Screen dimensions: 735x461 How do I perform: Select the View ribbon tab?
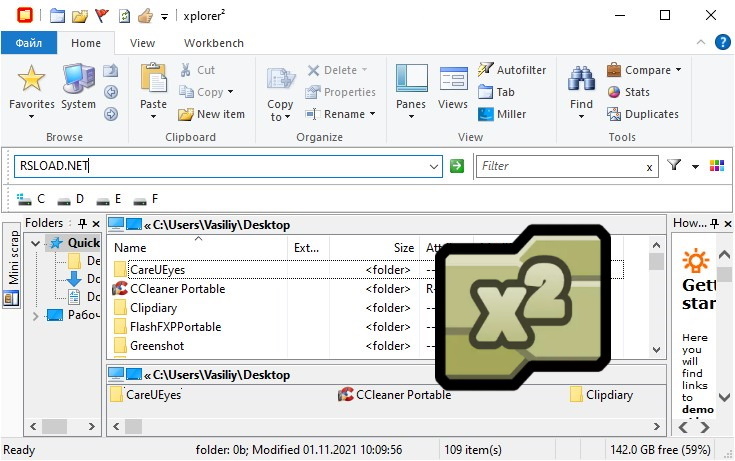point(142,43)
